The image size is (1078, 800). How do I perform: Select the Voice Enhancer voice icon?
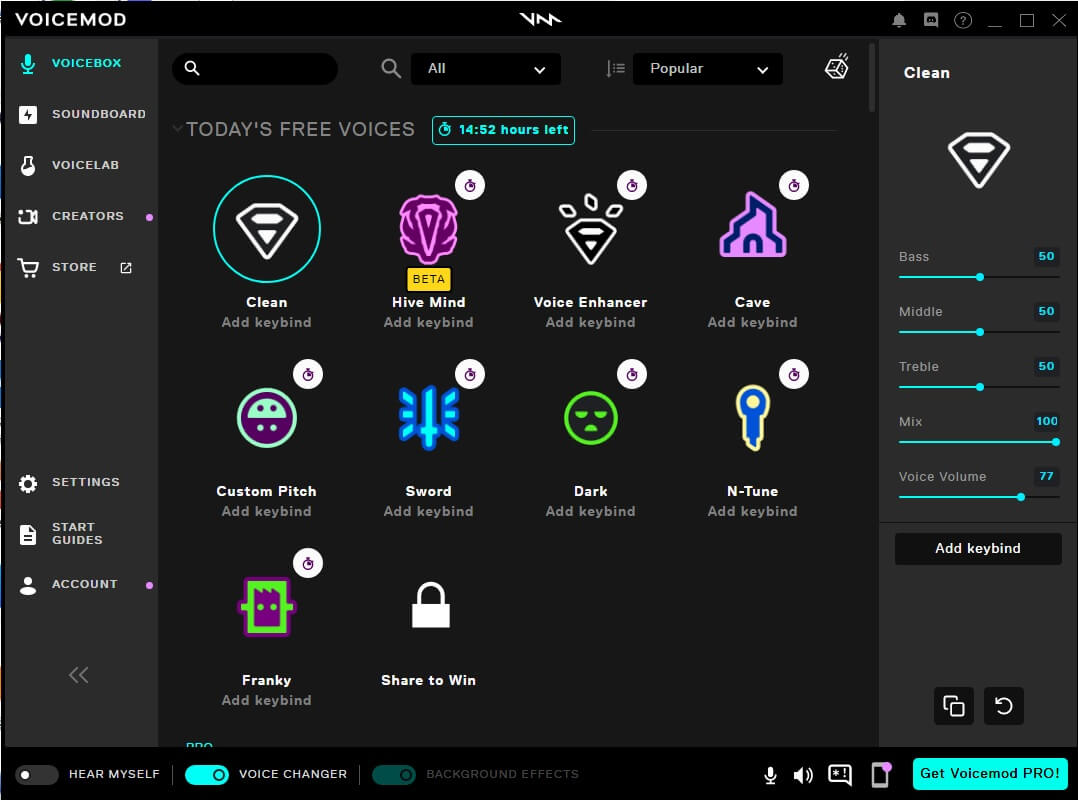(x=591, y=230)
